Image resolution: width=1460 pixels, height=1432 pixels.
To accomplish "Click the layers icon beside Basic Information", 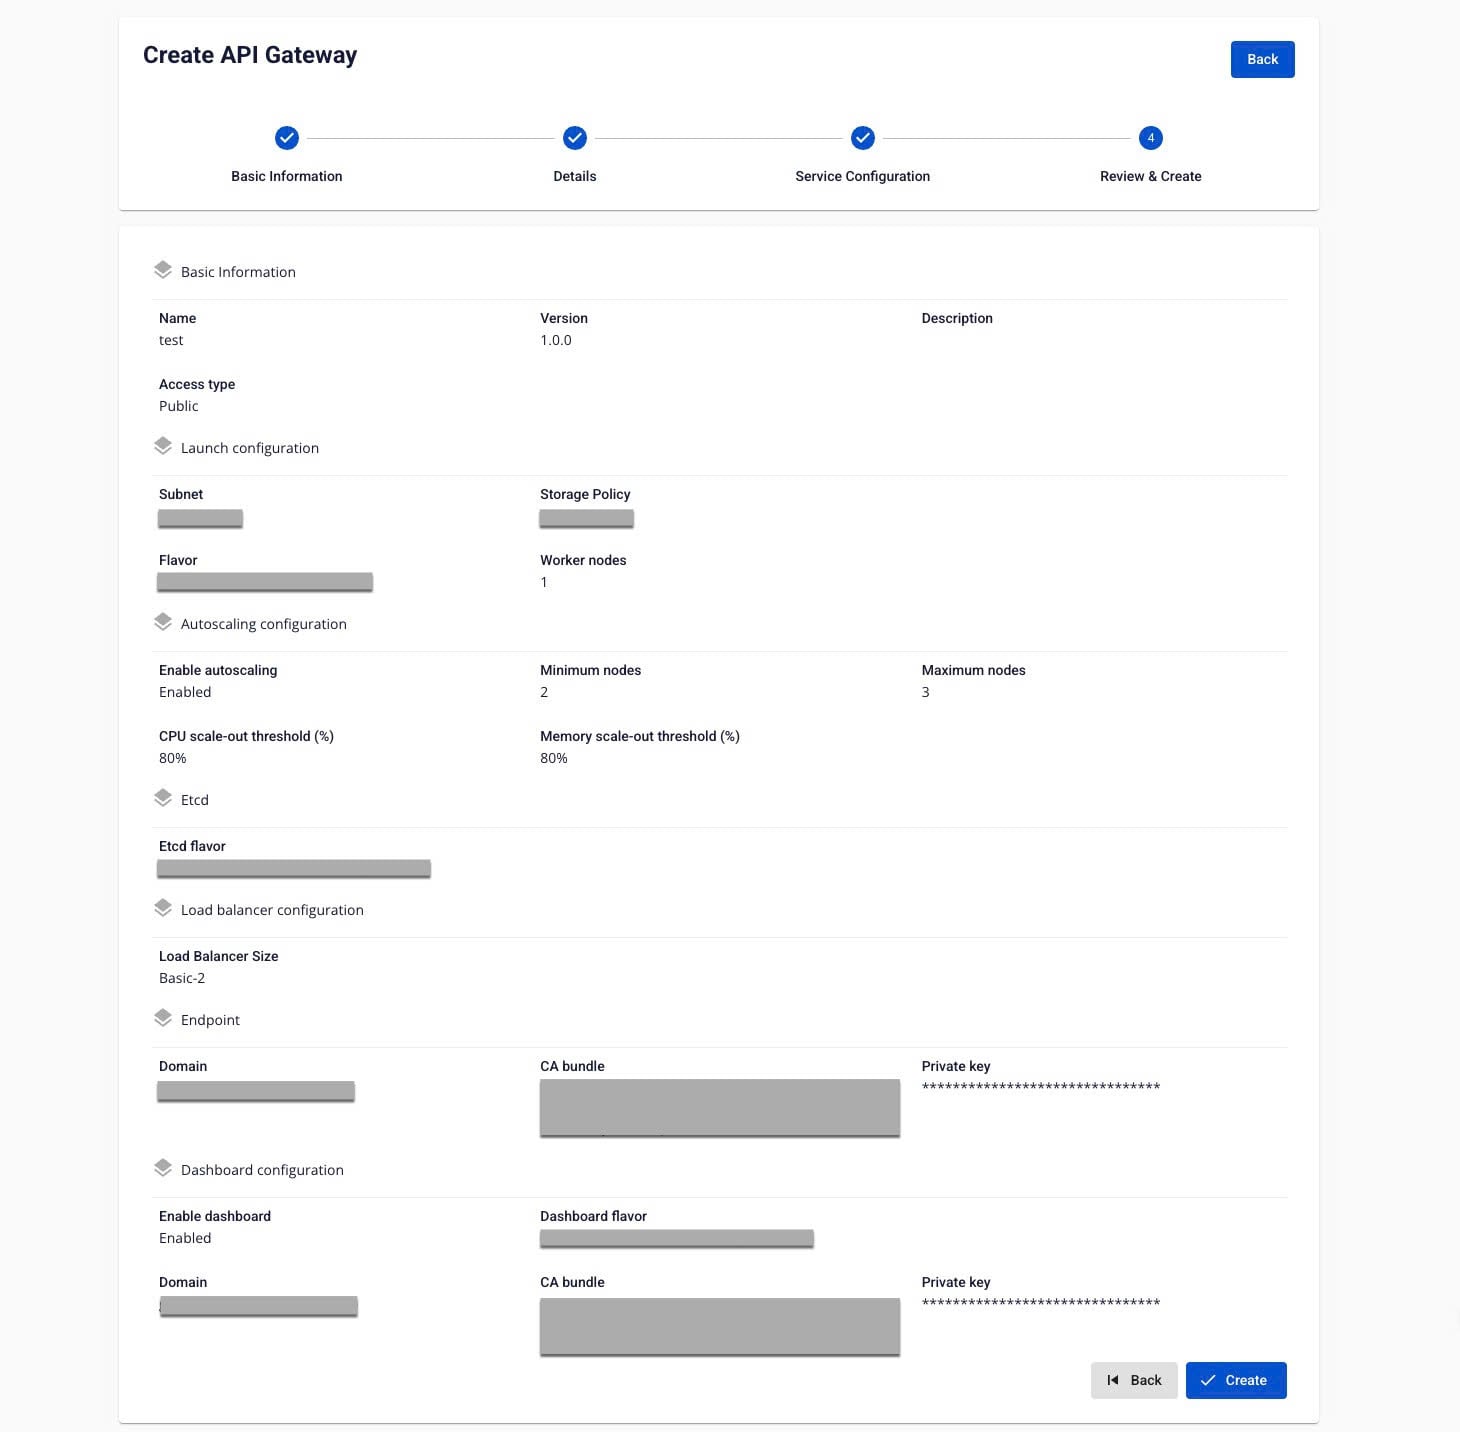I will point(163,270).
